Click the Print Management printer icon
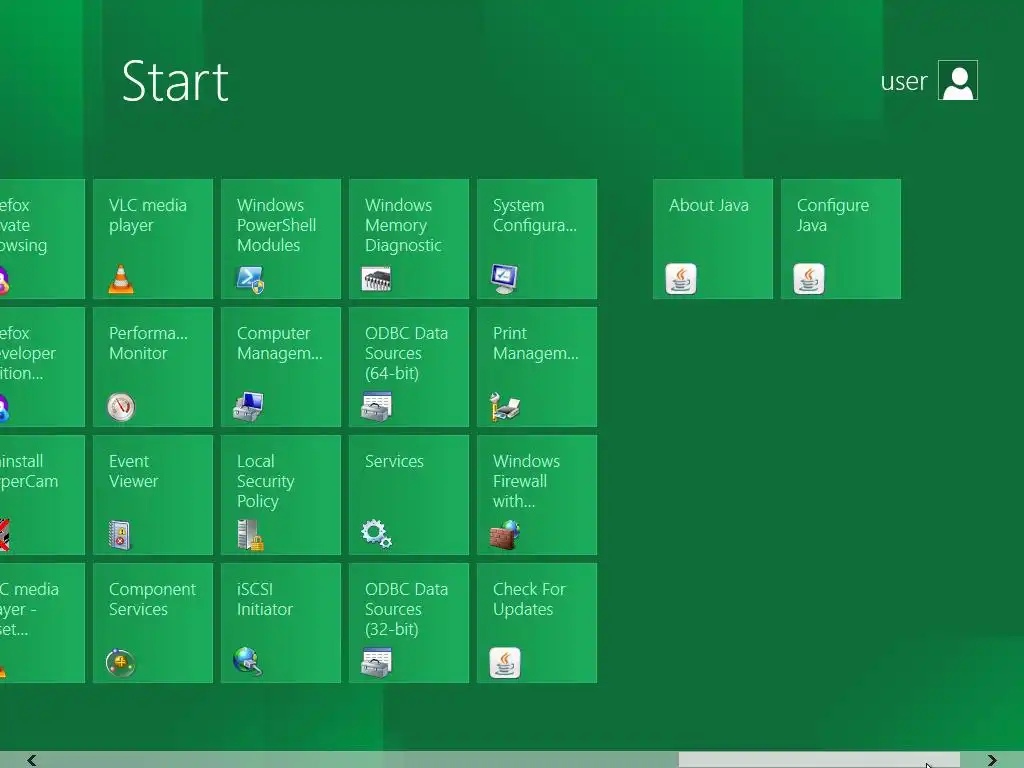1024x768 pixels. pyautogui.click(x=504, y=407)
